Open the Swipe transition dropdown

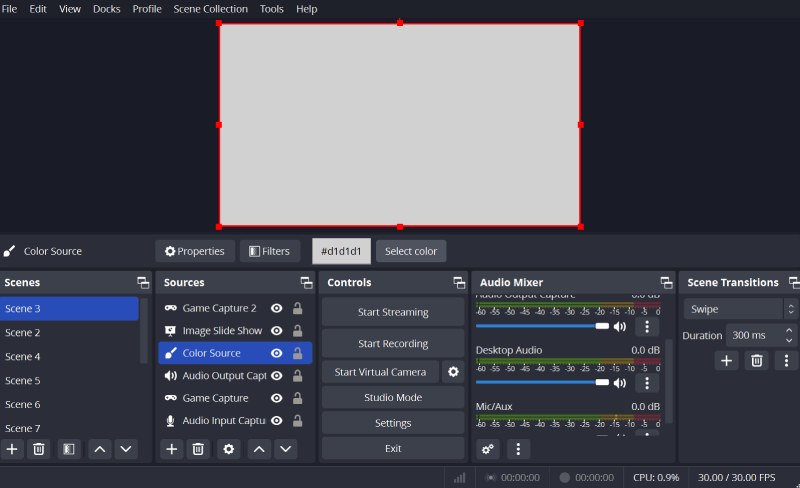pyautogui.click(x=740, y=309)
